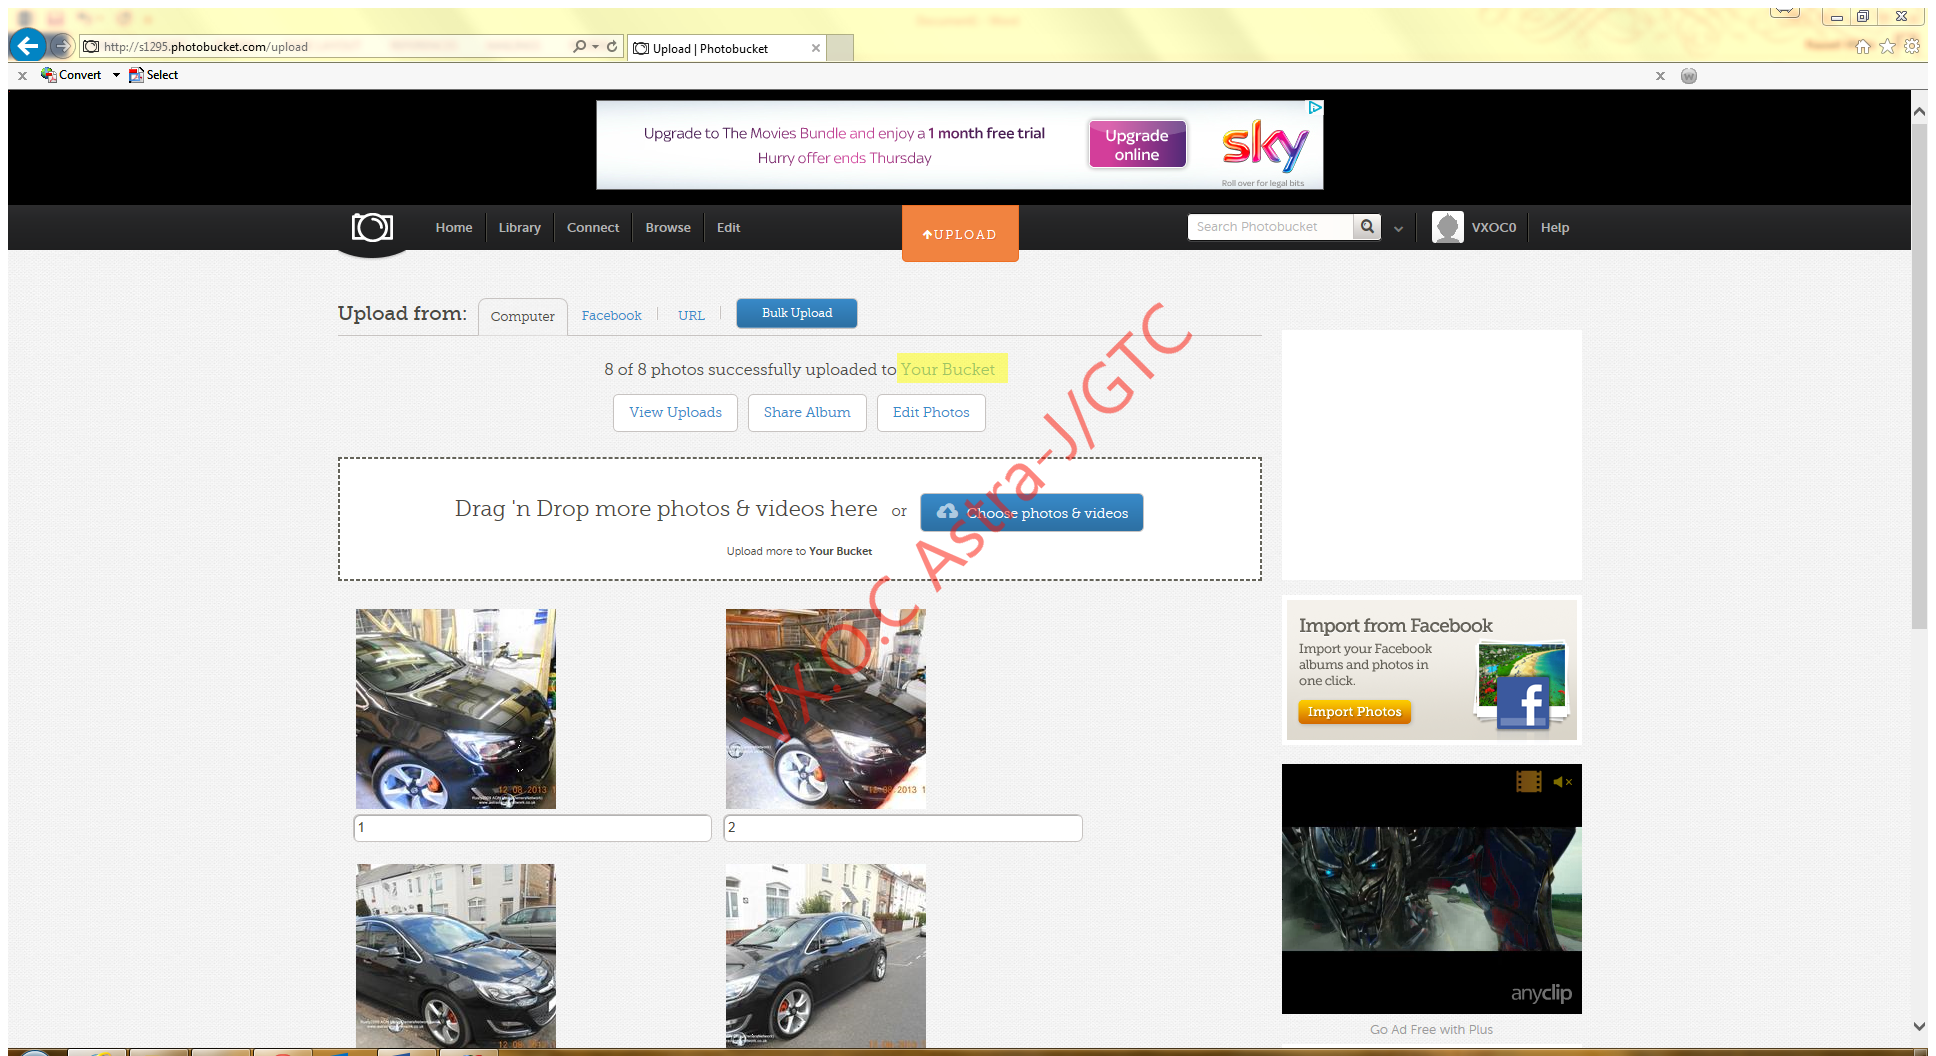Click the caption field labeled 1
The image size is (1936, 1056).
pos(533,827)
